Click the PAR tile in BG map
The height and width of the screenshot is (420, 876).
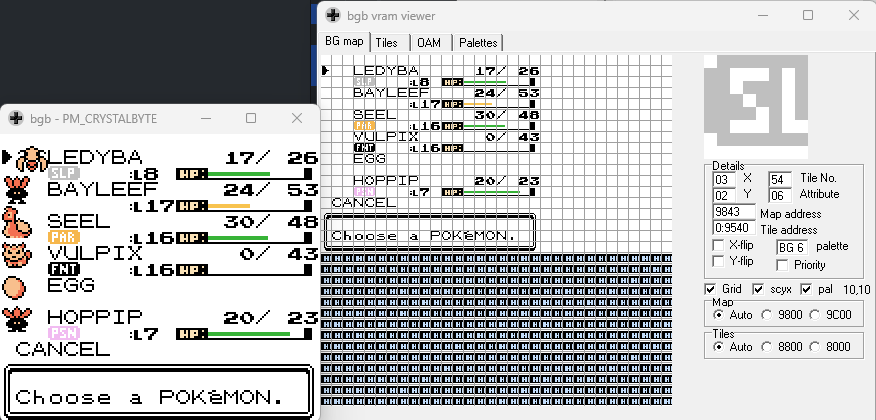(x=364, y=125)
